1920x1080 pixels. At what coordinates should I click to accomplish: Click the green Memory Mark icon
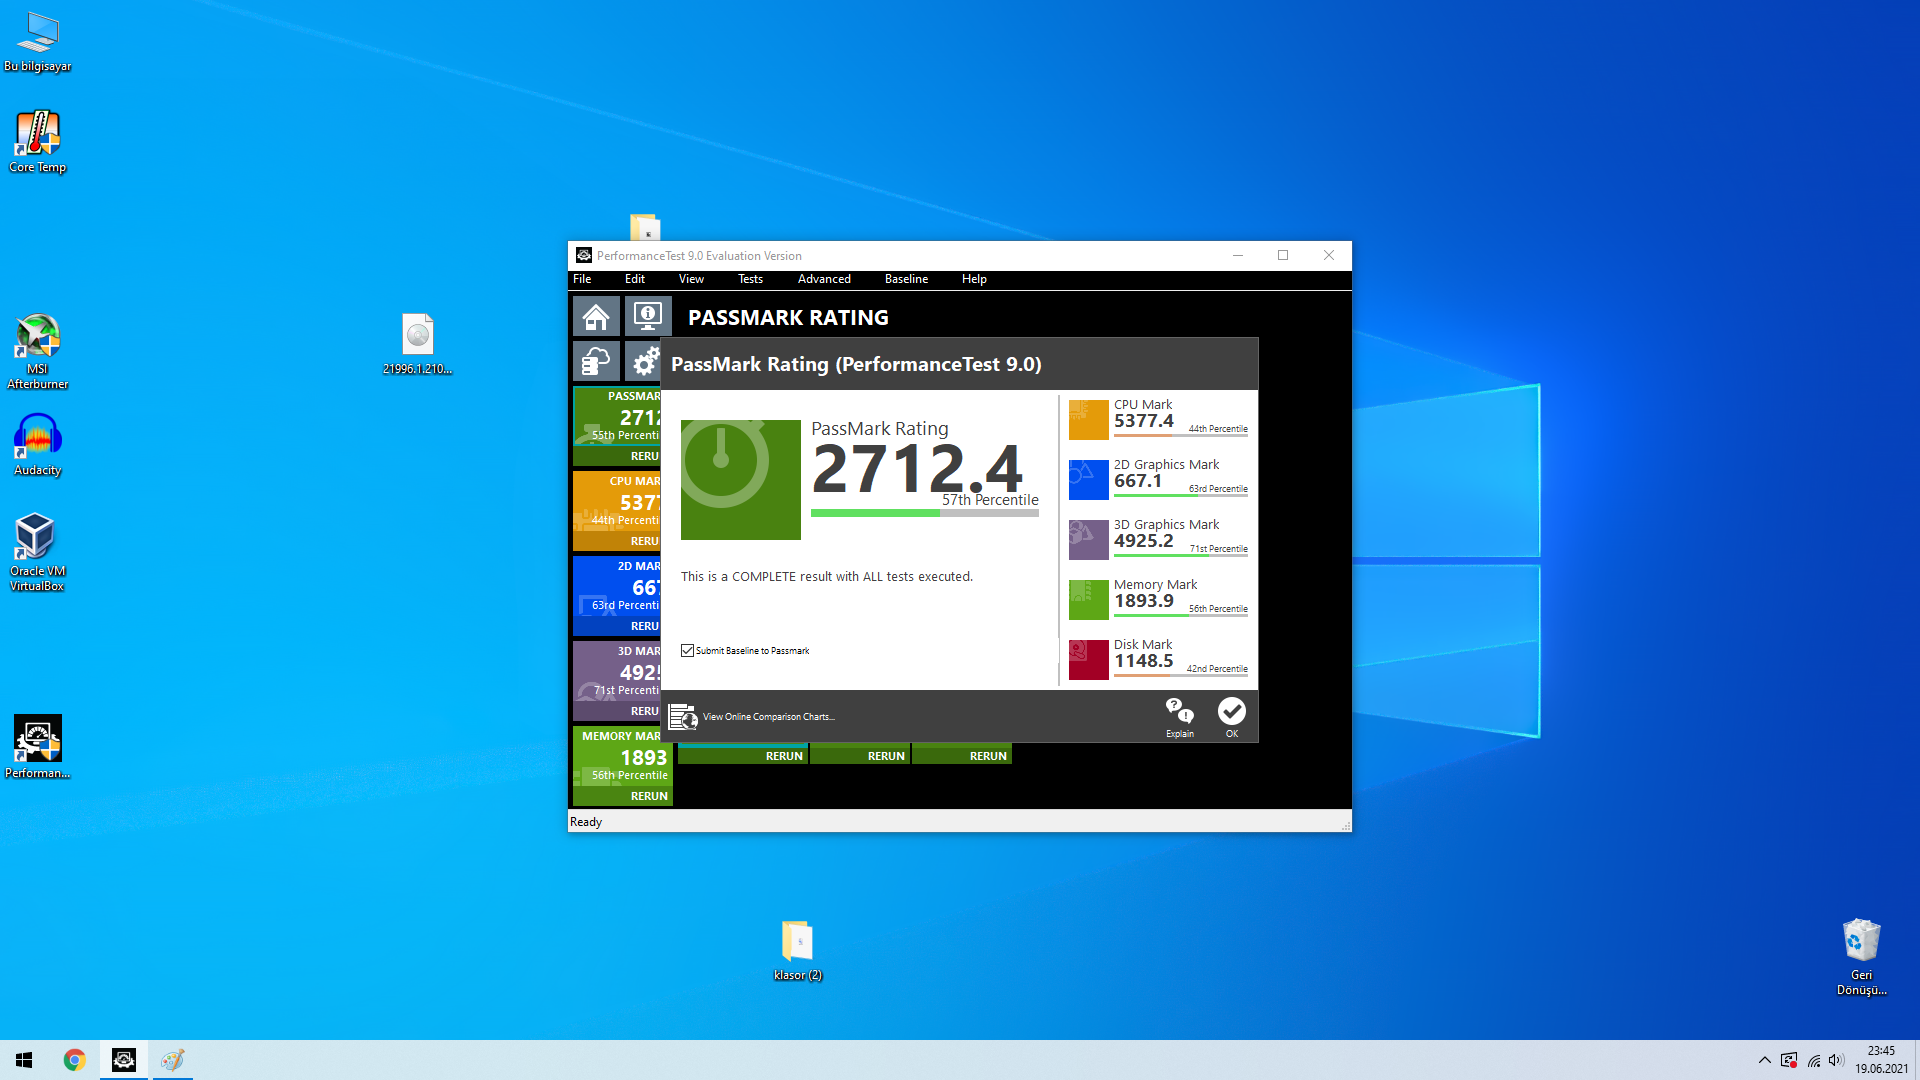pyautogui.click(x=1088, y=600)
